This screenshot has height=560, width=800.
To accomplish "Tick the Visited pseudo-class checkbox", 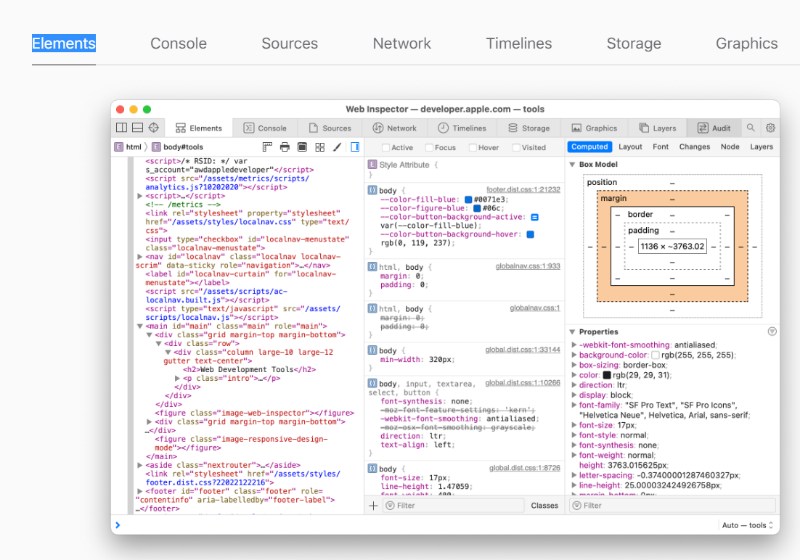I will (x=516, y=147).
